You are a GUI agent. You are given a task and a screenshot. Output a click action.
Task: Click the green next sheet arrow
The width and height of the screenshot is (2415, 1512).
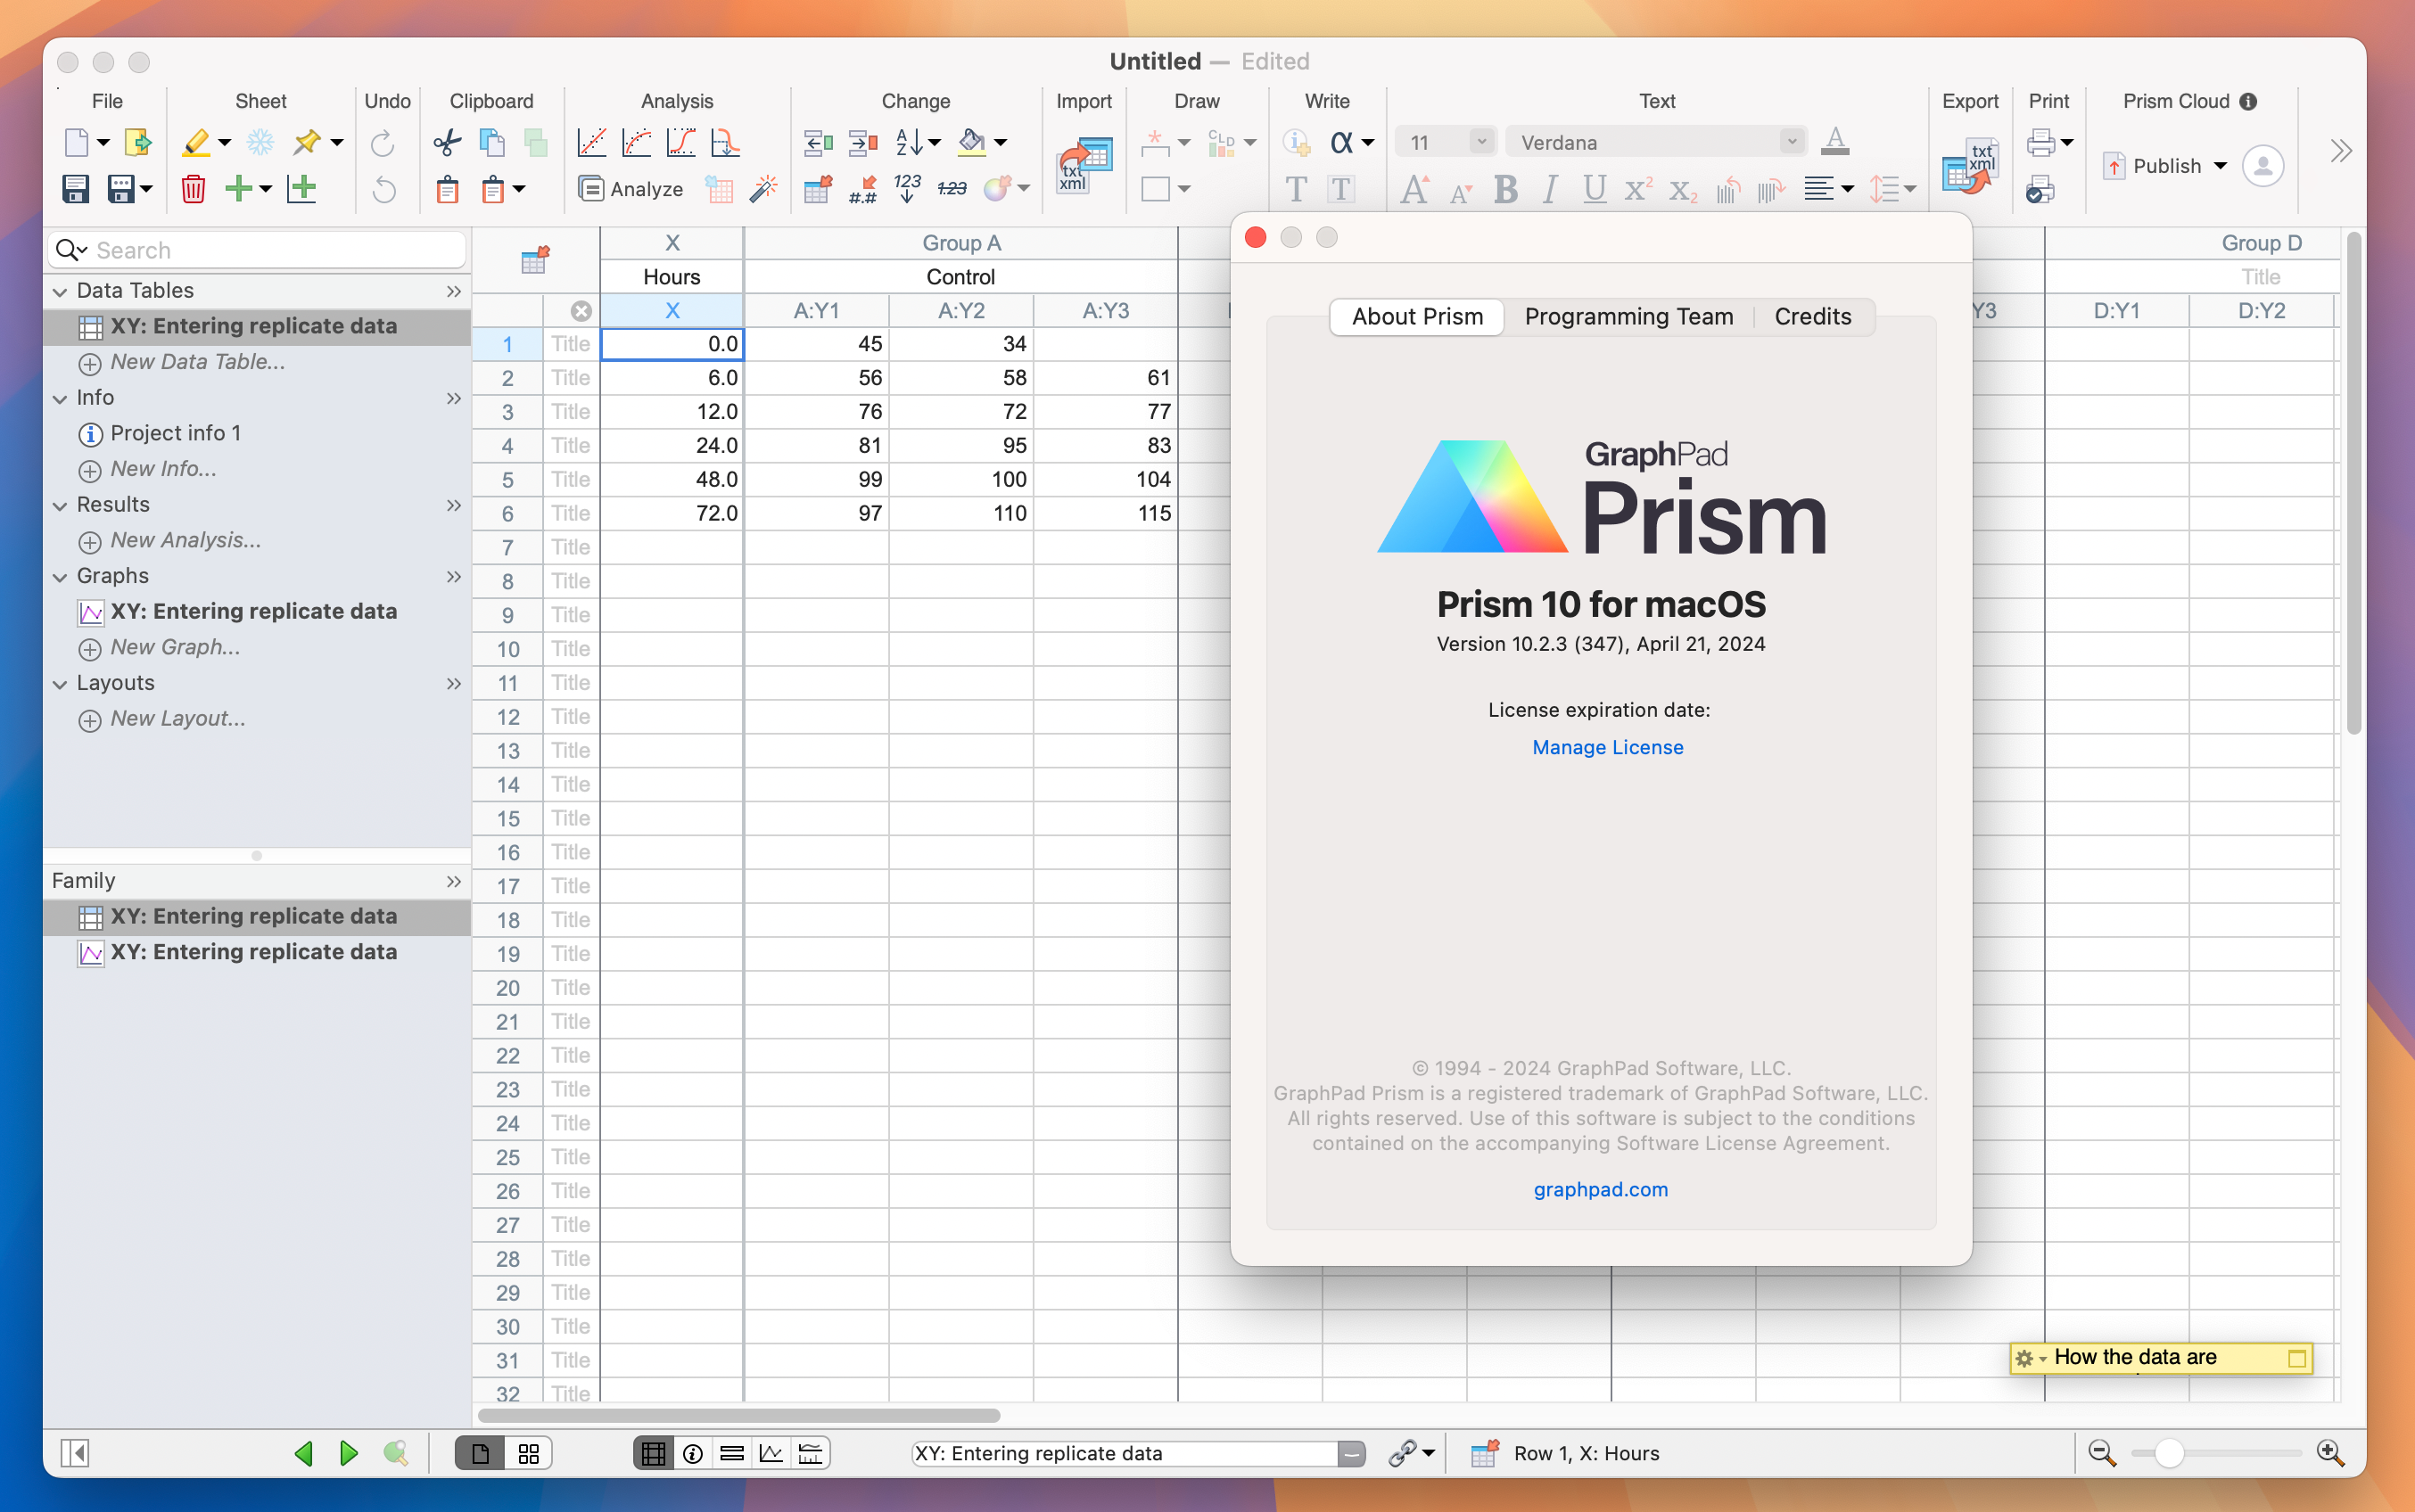(x=348, y=1453)
